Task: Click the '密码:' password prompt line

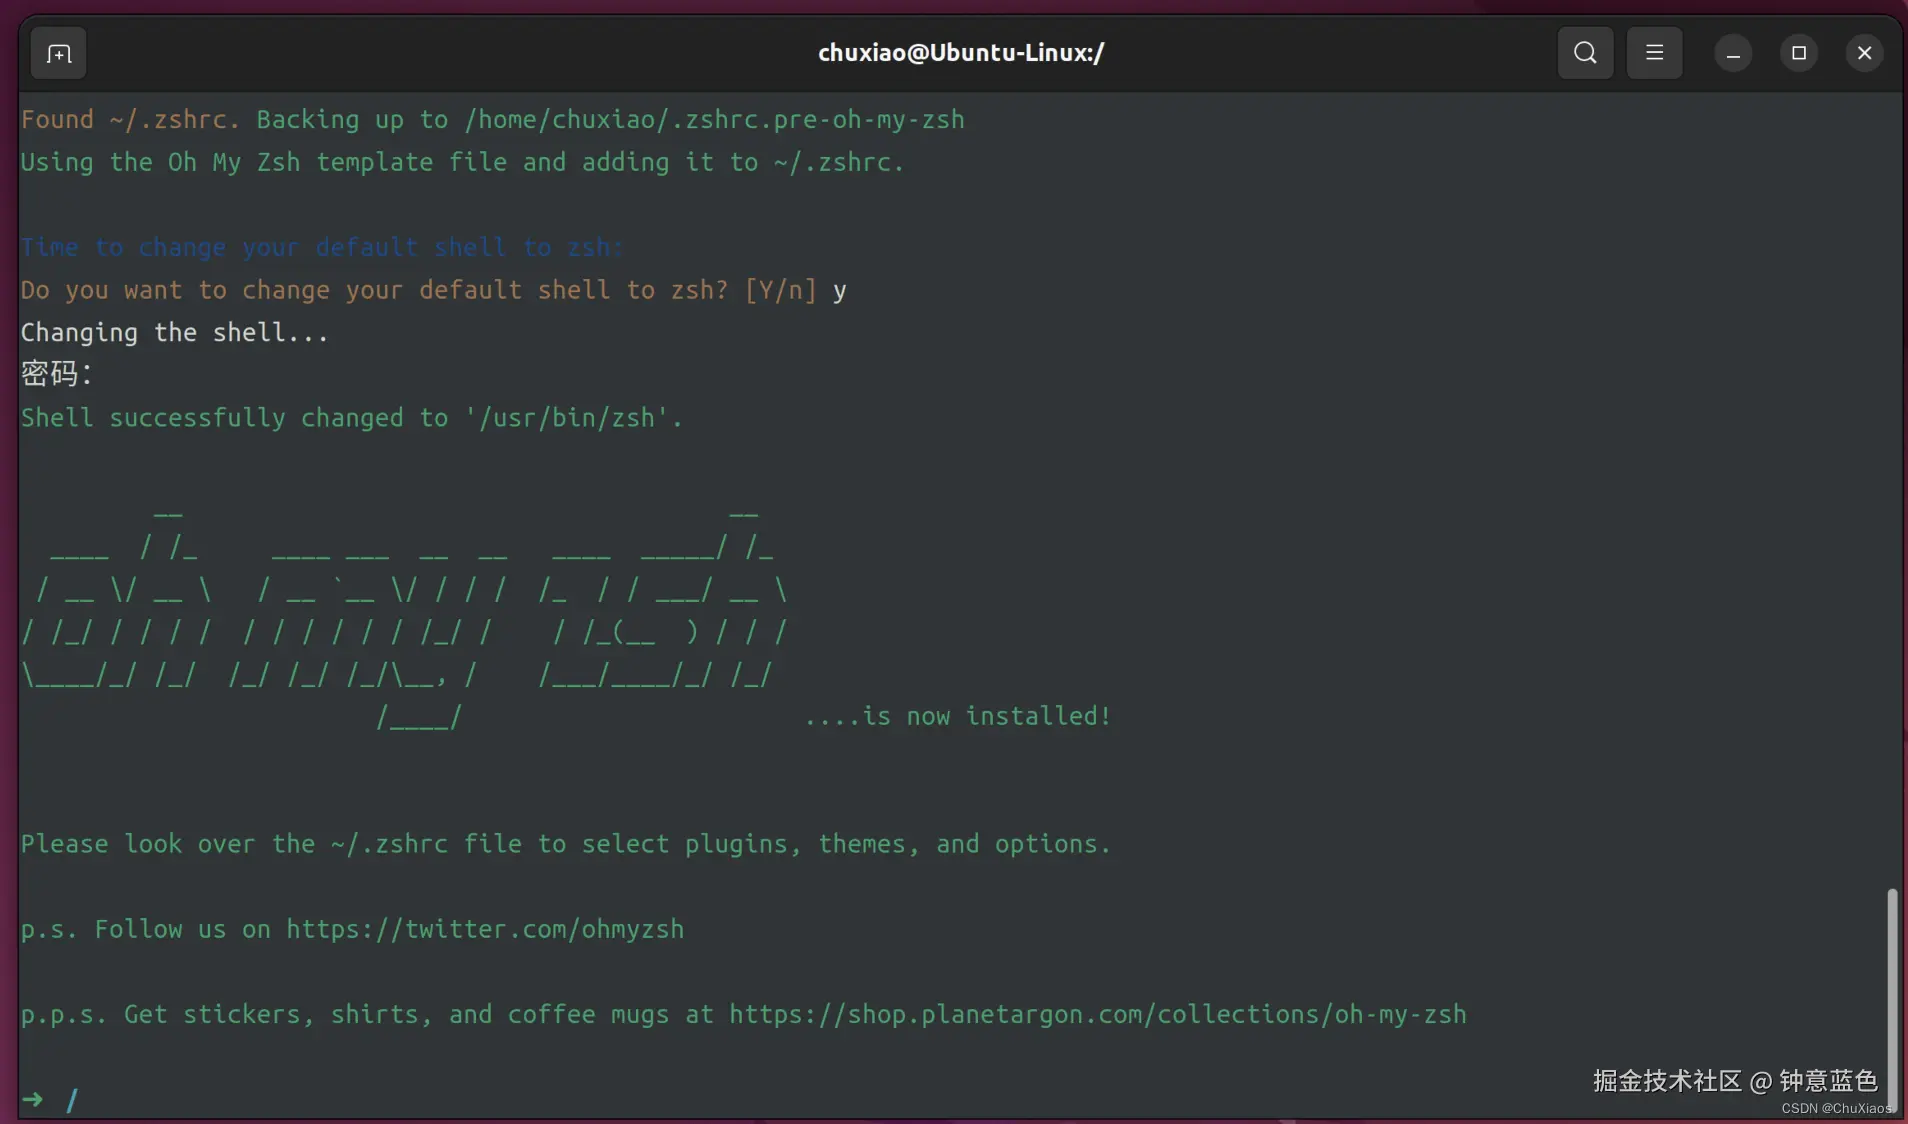Action: click(x=57, y=374)
